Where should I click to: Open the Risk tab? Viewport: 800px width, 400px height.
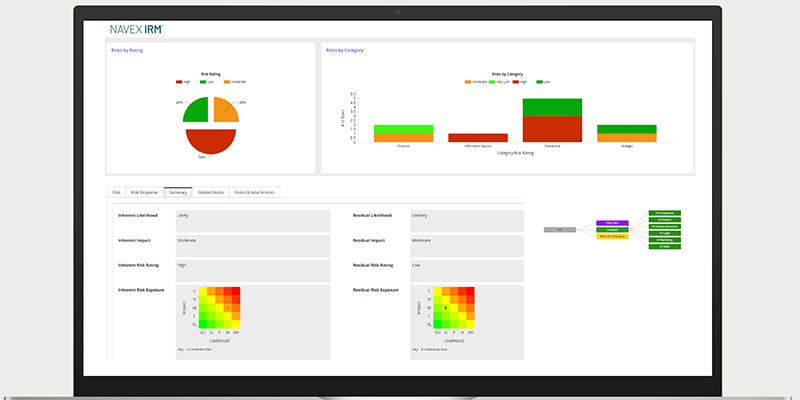116,191
